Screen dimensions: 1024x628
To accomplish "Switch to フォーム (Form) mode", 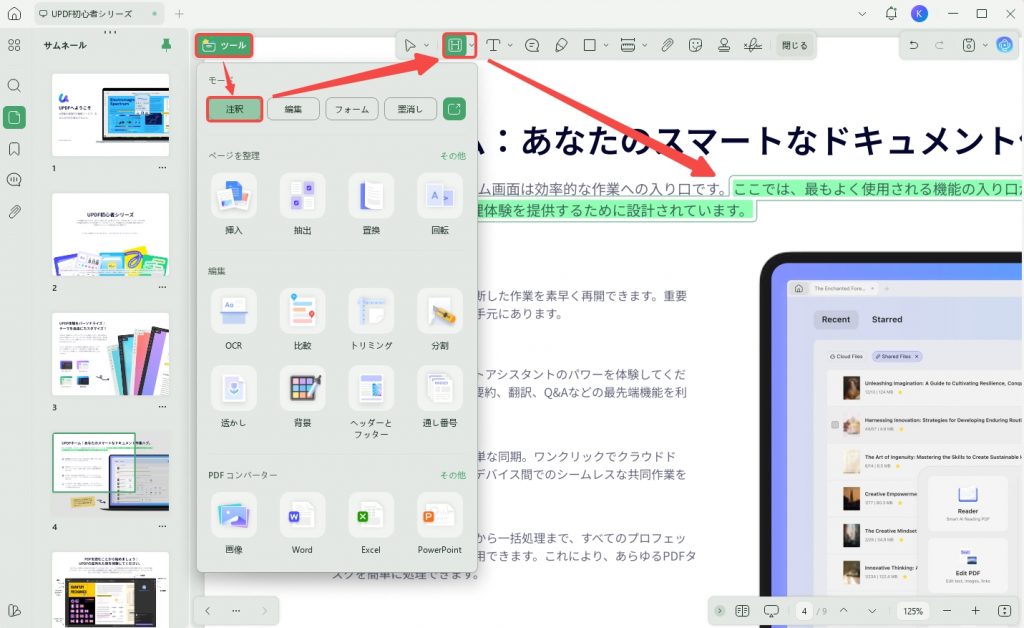I will pos(352,109).
